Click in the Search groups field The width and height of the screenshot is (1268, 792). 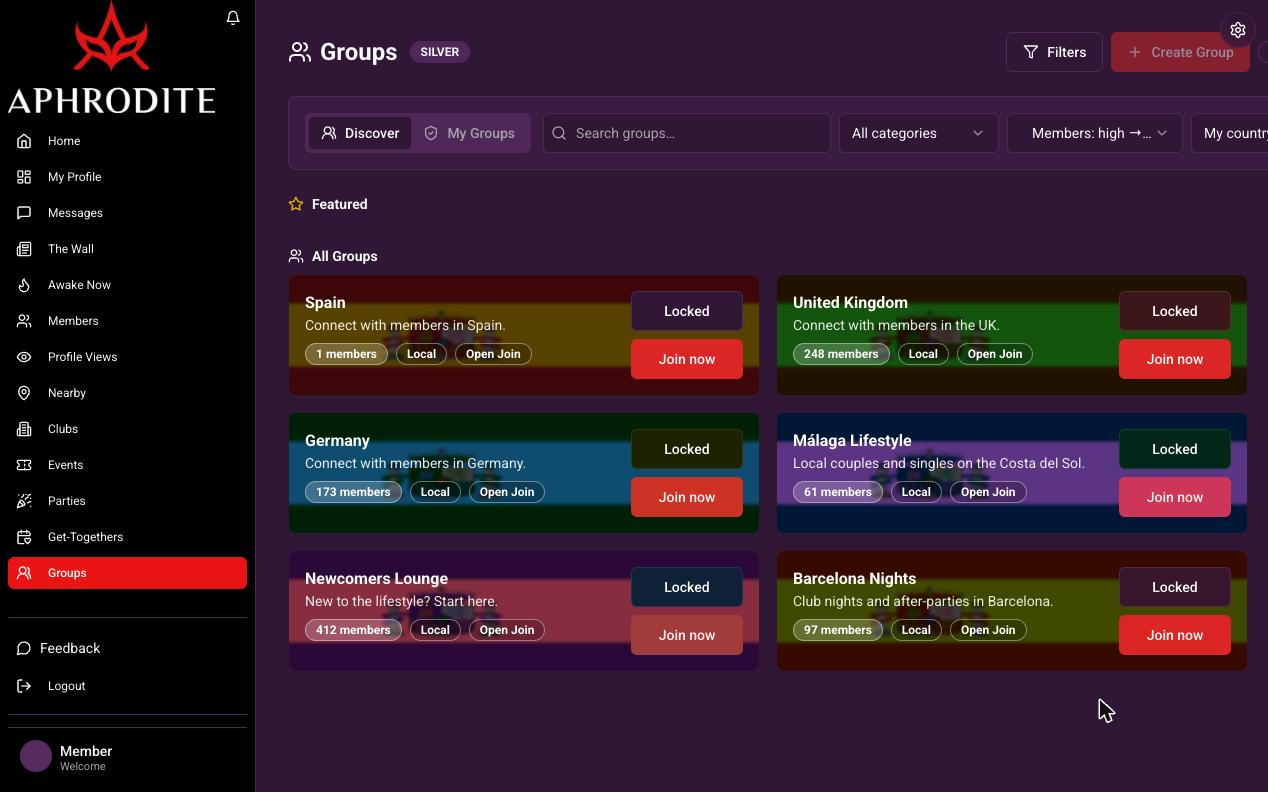click(x=686, y=133)
